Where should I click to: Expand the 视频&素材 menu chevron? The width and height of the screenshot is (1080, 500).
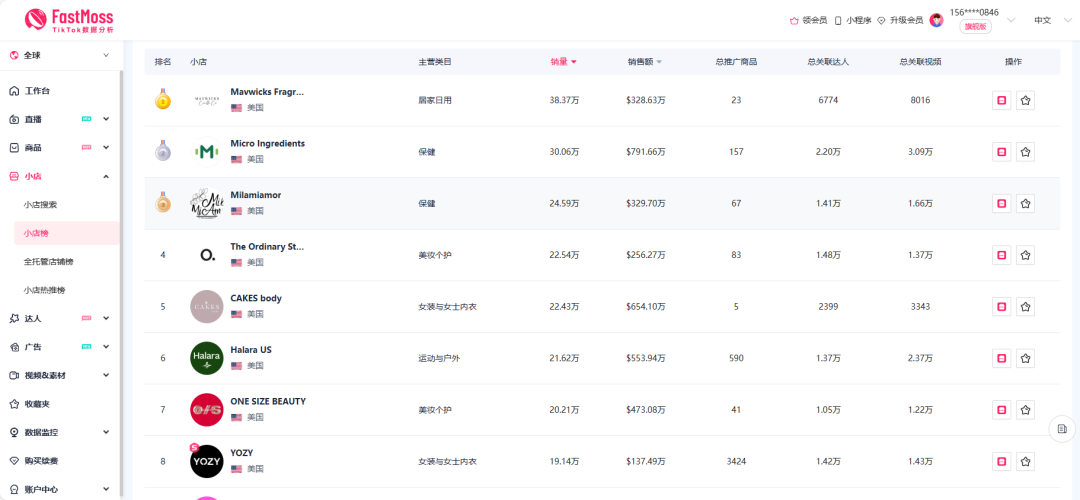[106, 375]
